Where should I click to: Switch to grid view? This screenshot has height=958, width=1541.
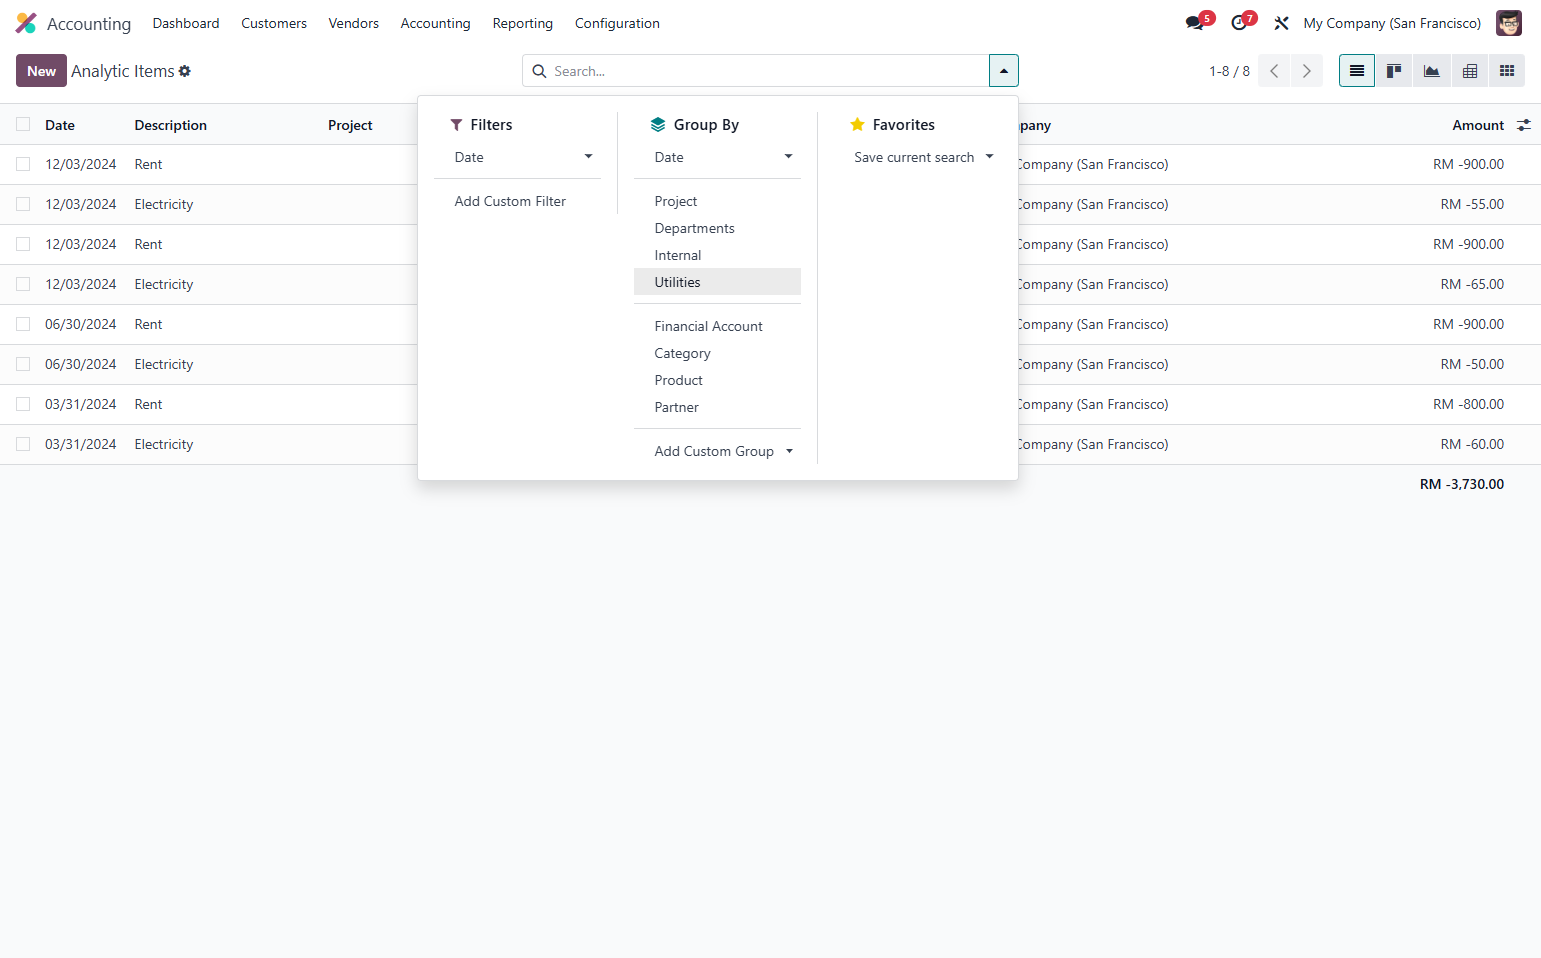pos(1507,71)
